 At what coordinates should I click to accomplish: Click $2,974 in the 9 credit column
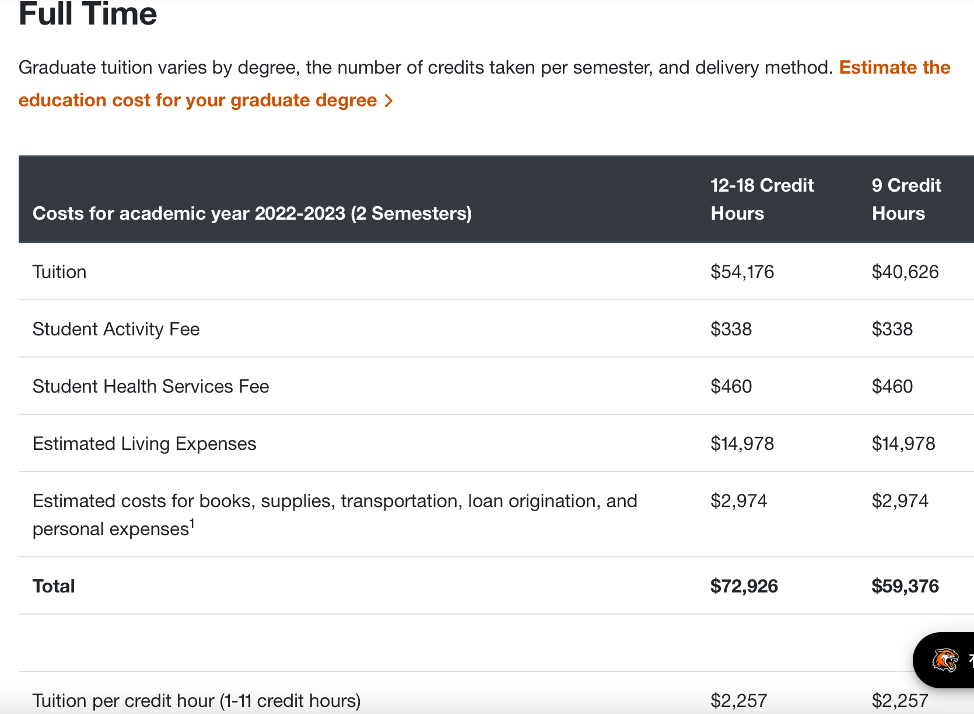point(900,501)
